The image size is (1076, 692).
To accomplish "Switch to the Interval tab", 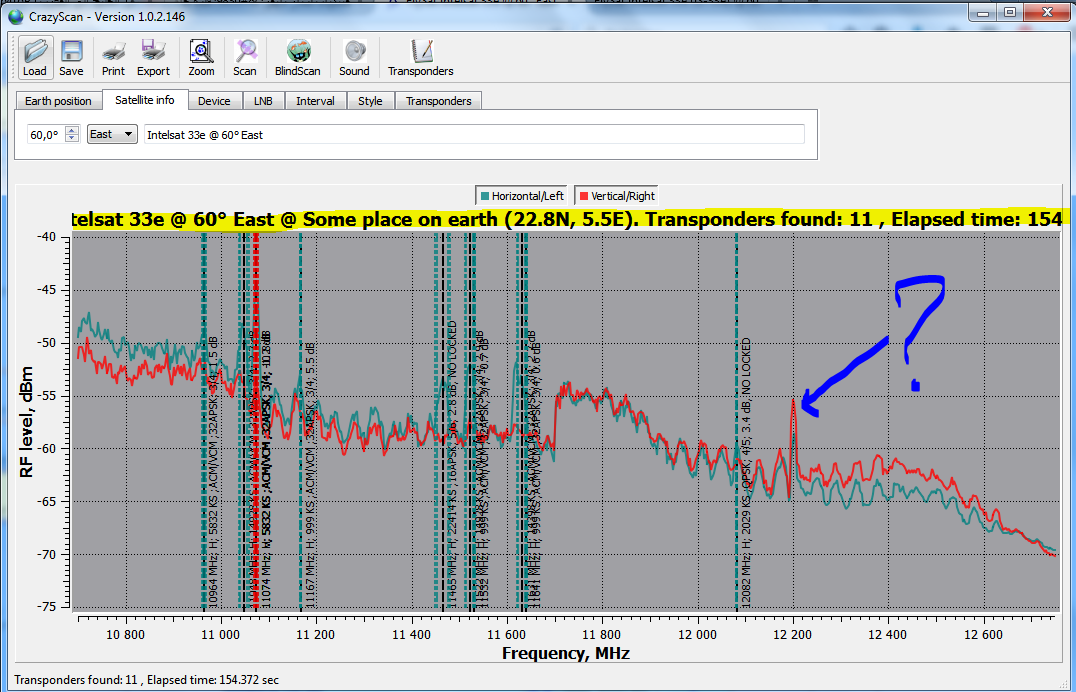I will (x=315, y=101).
